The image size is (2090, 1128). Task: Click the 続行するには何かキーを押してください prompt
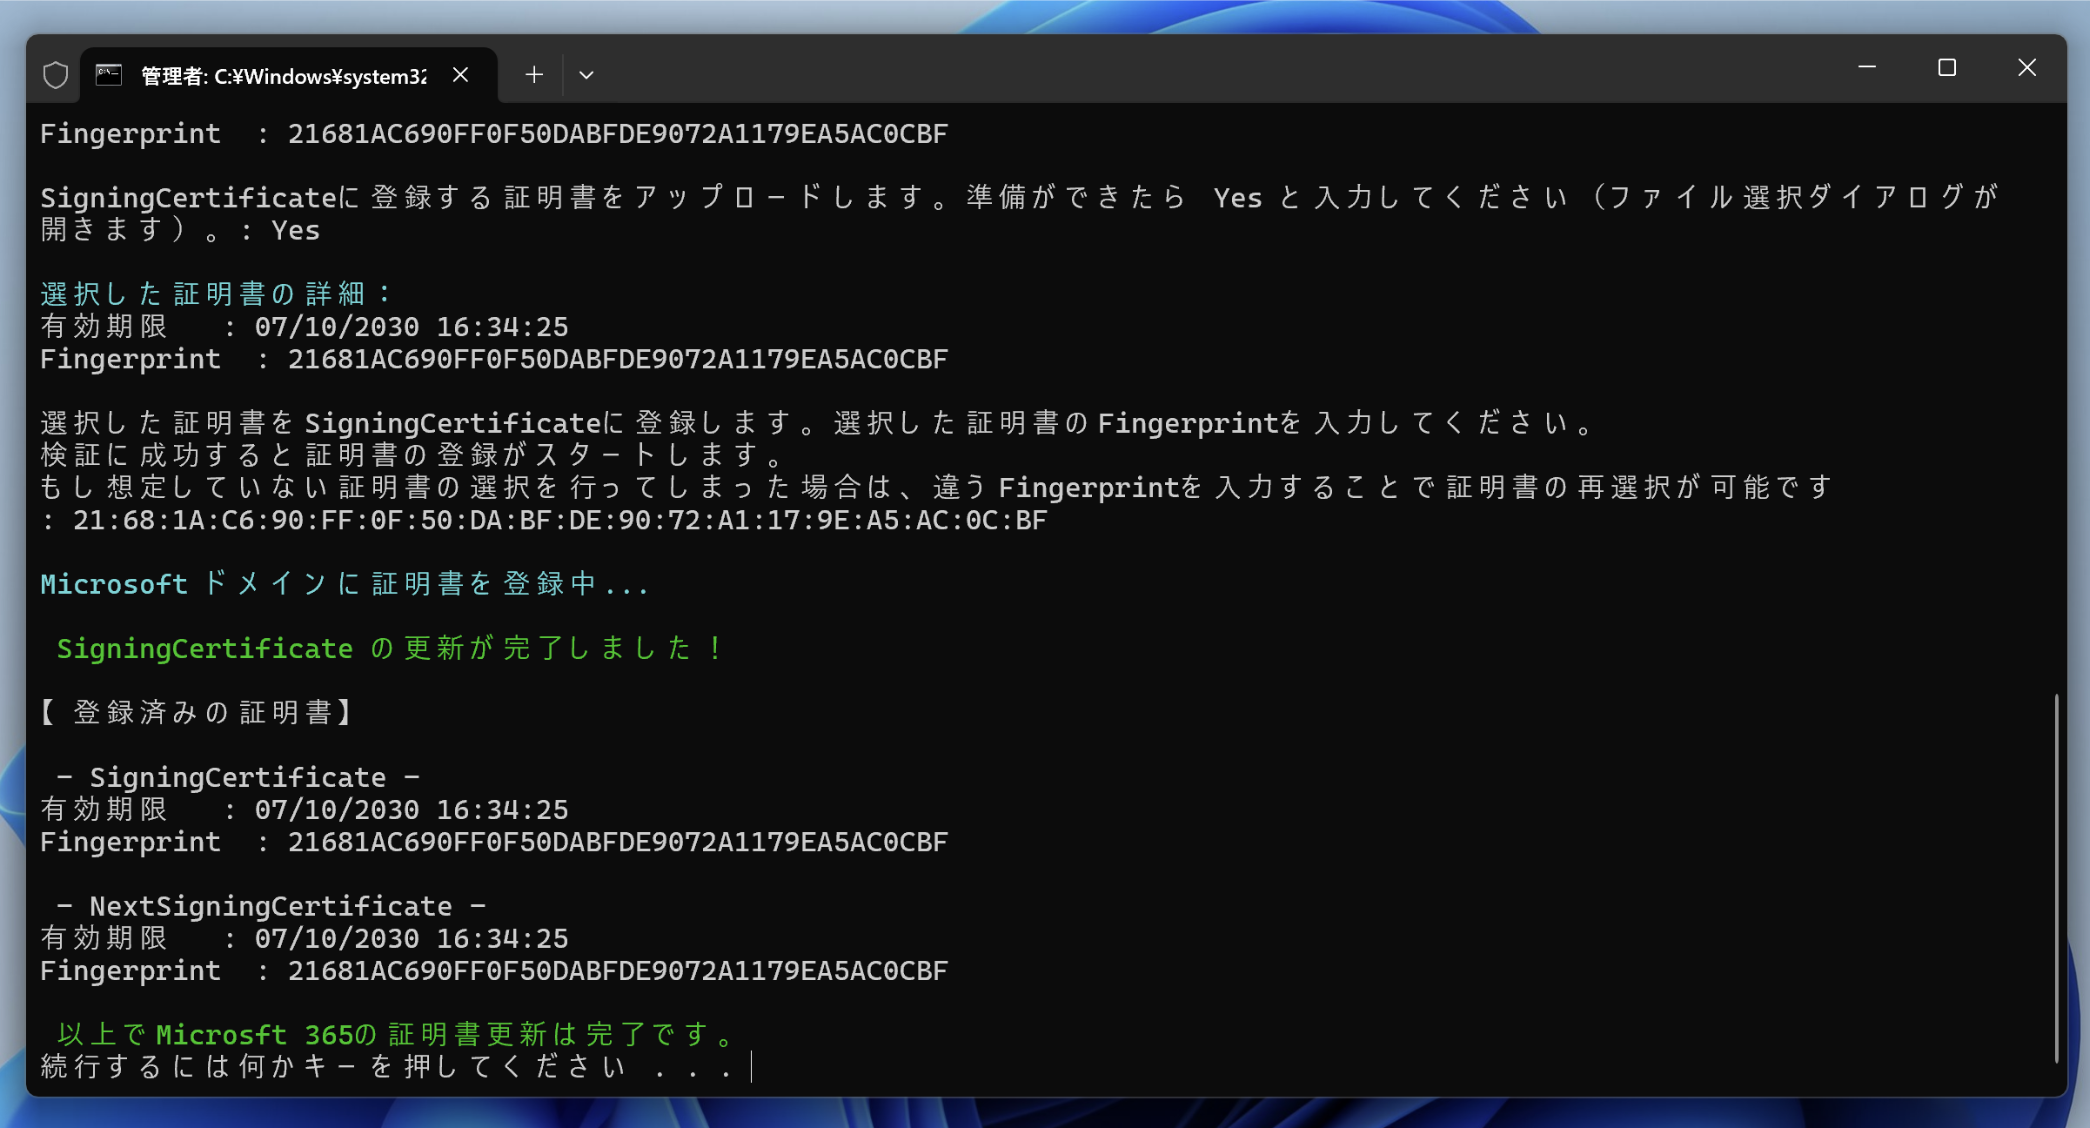[388, 1067]
